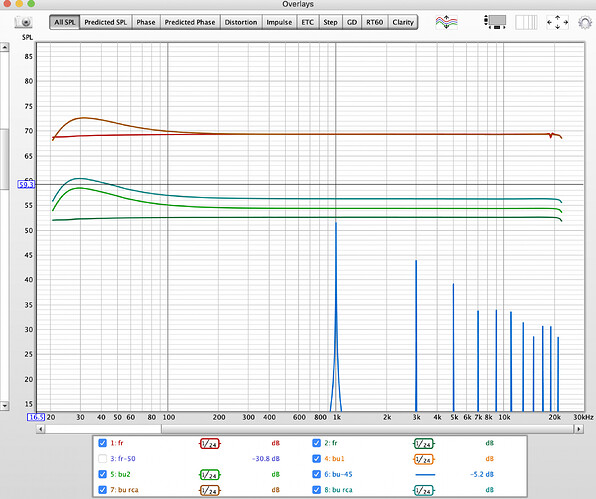The image size is (596, 499).
Task: Click the separate traces icon
Action: 446,22
